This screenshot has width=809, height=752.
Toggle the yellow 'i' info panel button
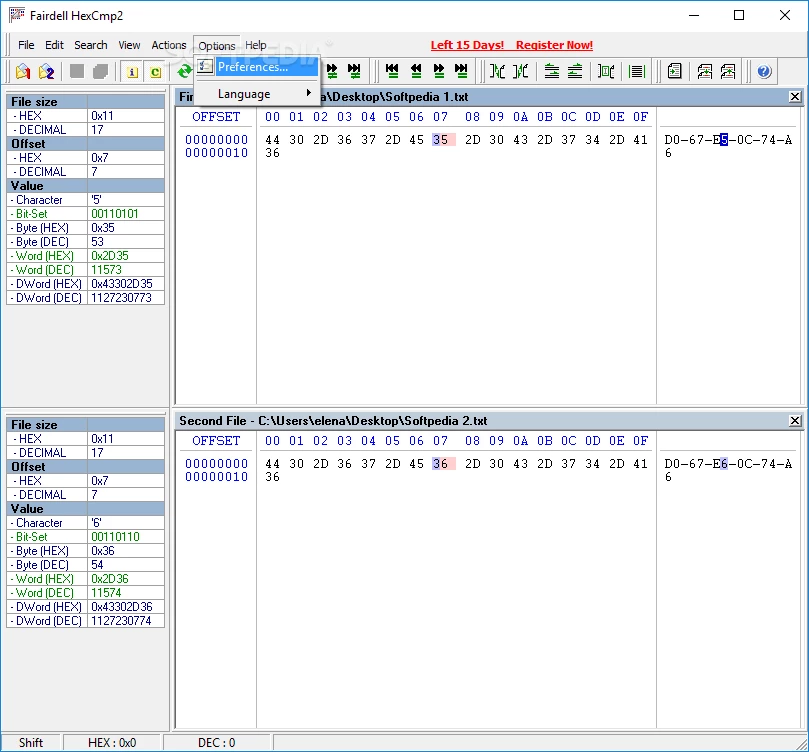tap(132, 71)
